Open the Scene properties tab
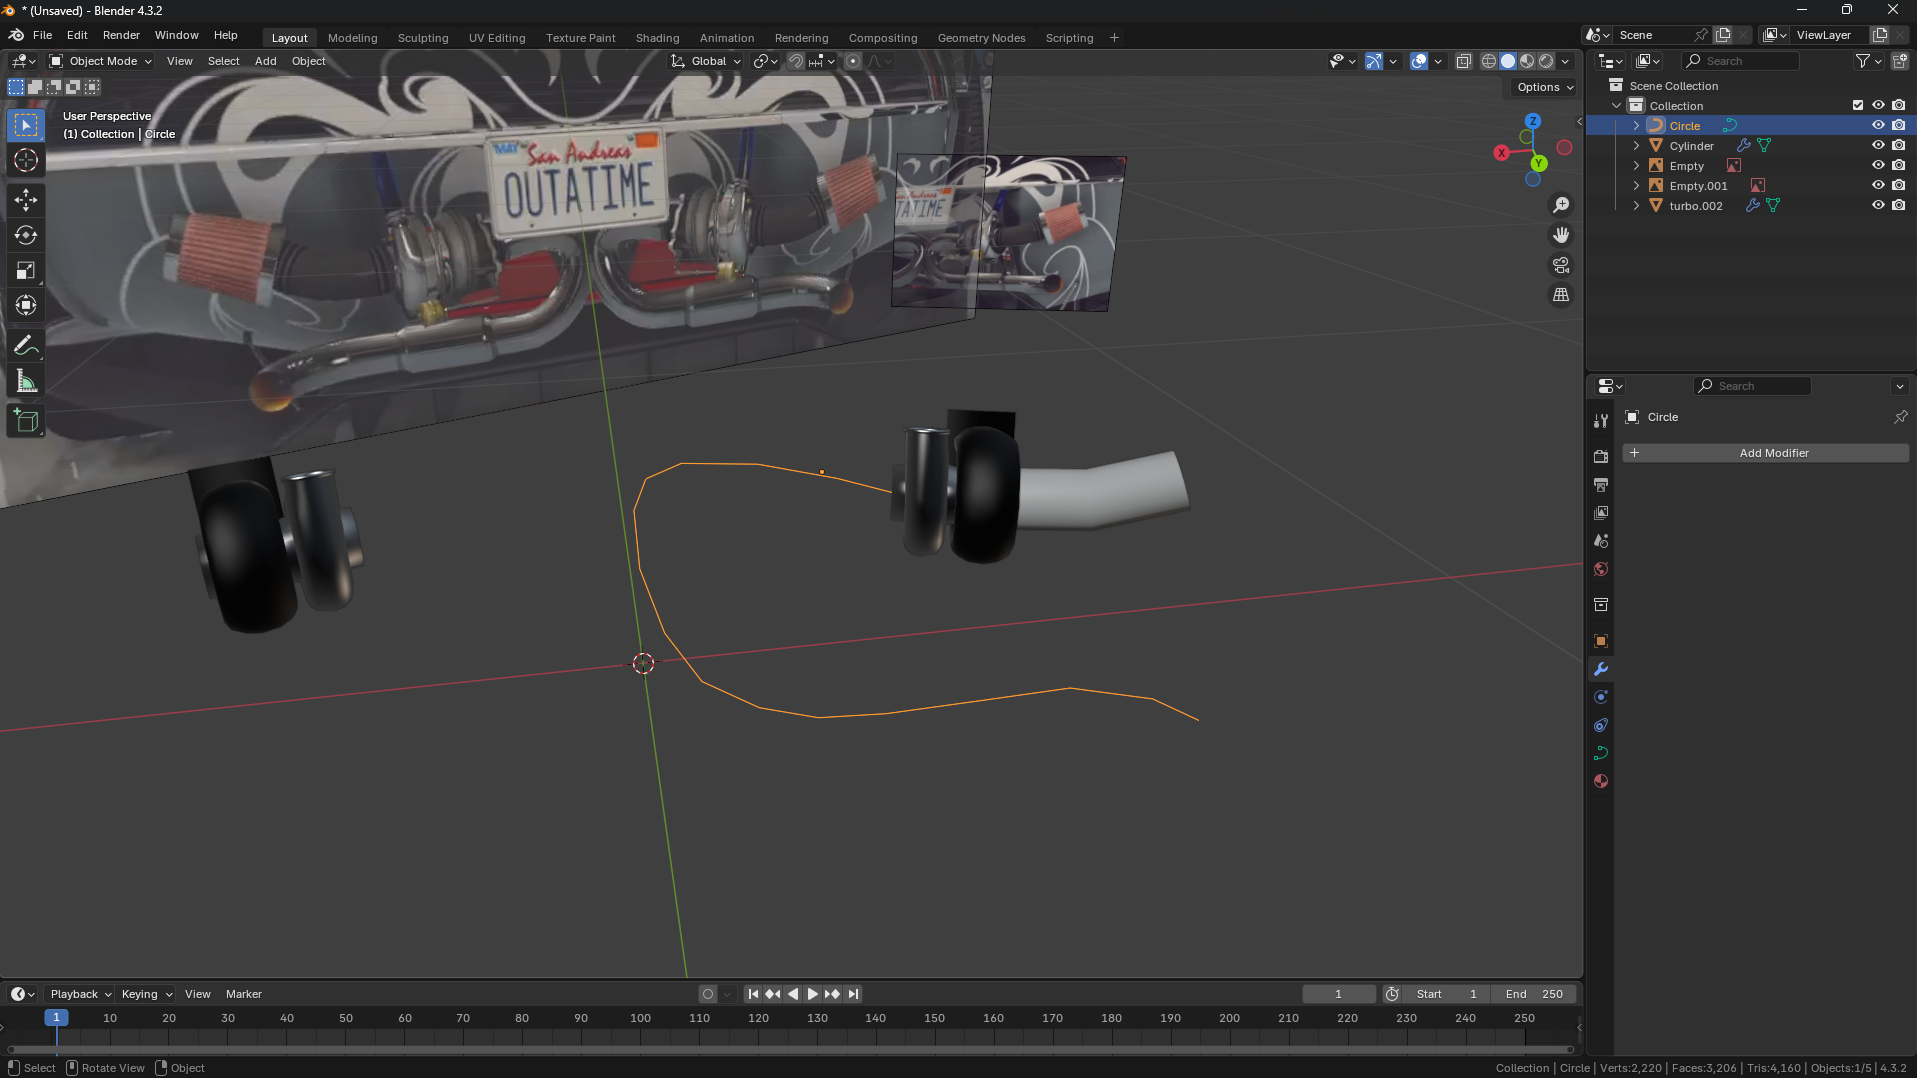Image resolution: width=1917 pixels, height=1078 pixels. [1601, 541]
